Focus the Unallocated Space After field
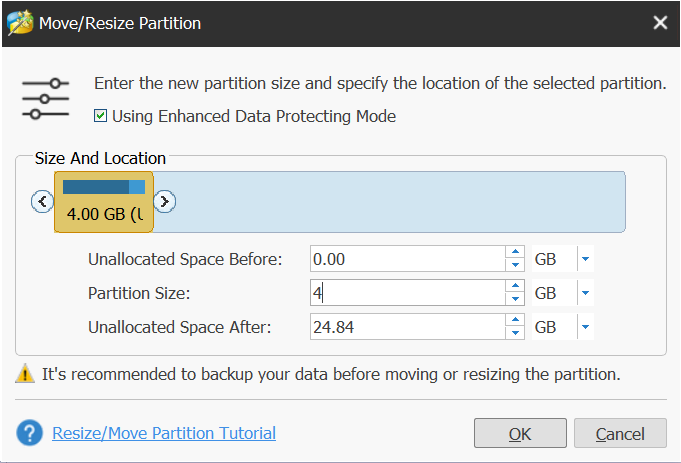Screen dimensions: 681x463 pyautogui.click(x=405, y=327)
